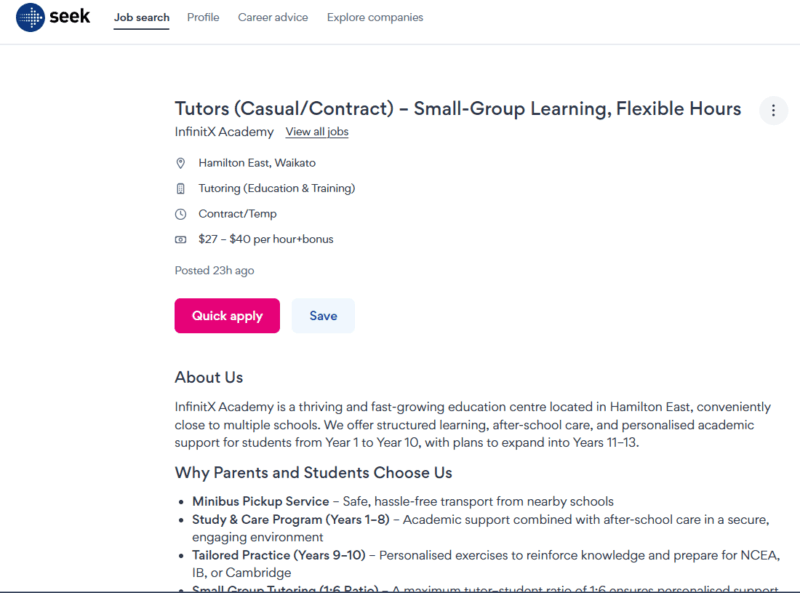Click the location pin icon
This screenshot has width=800, height=593.
click(x=181, y=163)
